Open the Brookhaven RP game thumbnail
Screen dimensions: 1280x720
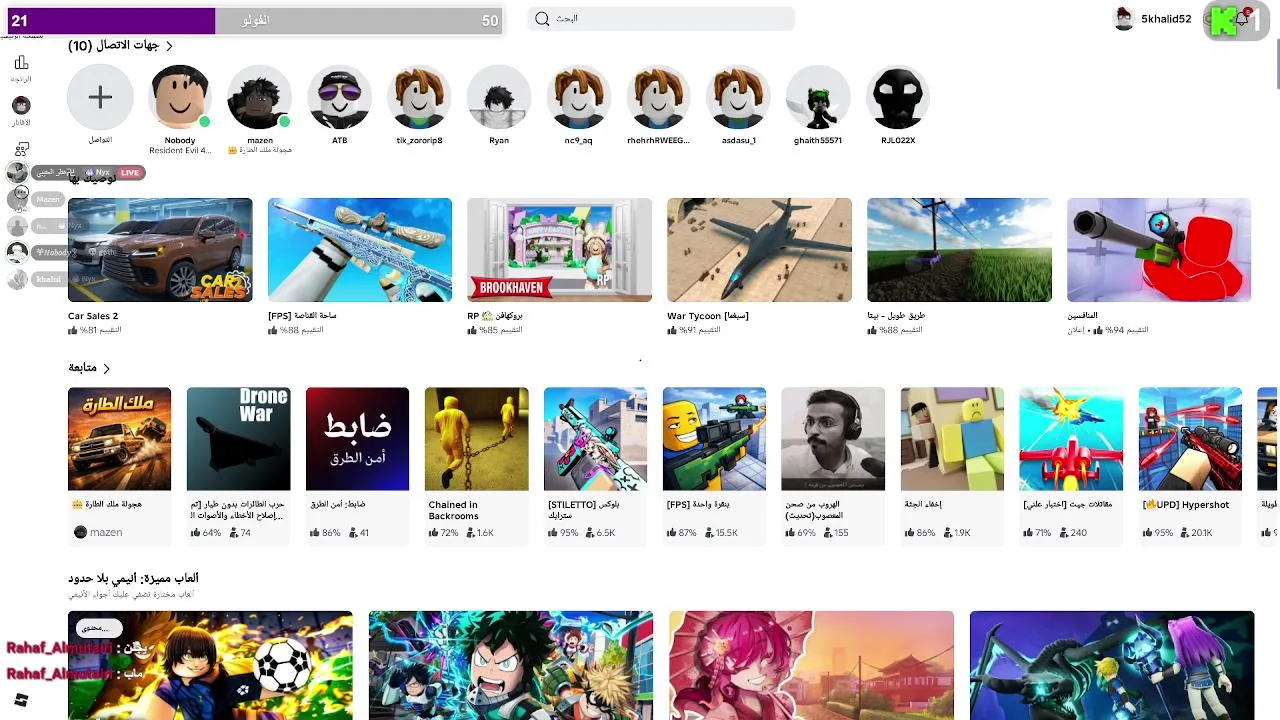click(560, 250)
